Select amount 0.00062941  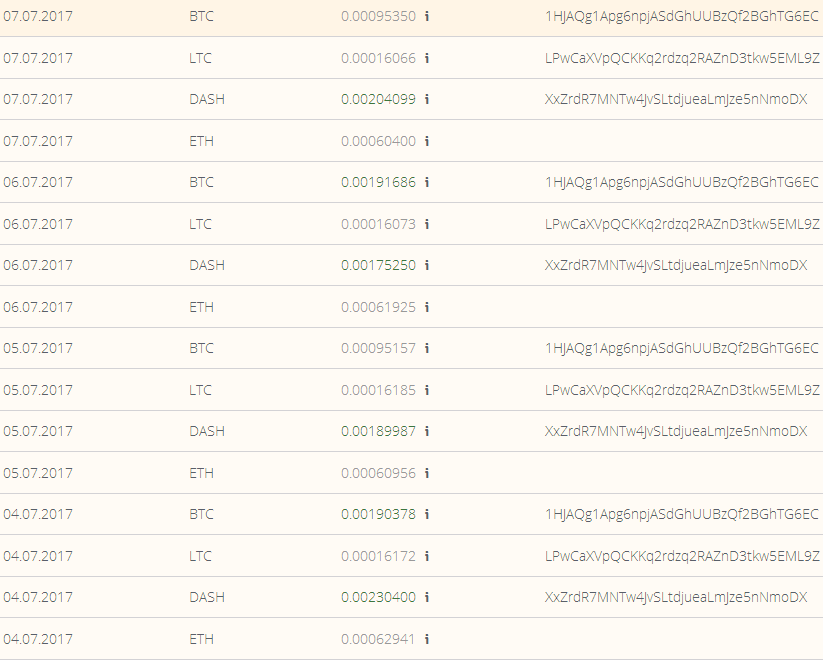pos(378,638)
